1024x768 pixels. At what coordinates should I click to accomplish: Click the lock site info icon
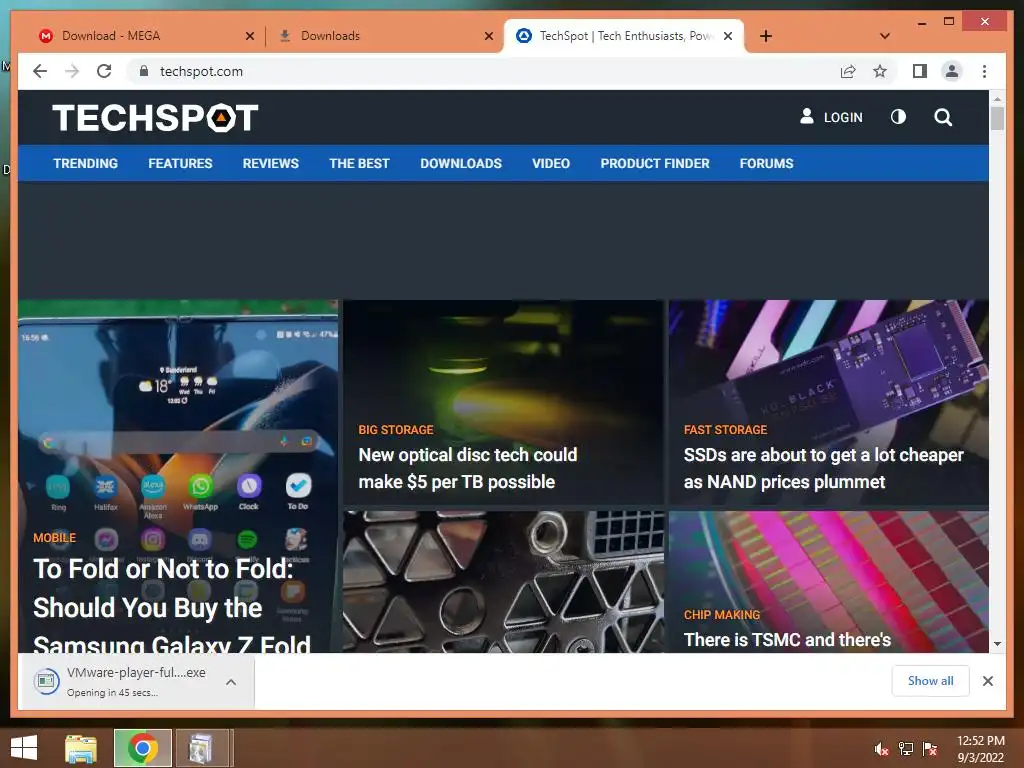pyautogui.click(x=144, y=71)
